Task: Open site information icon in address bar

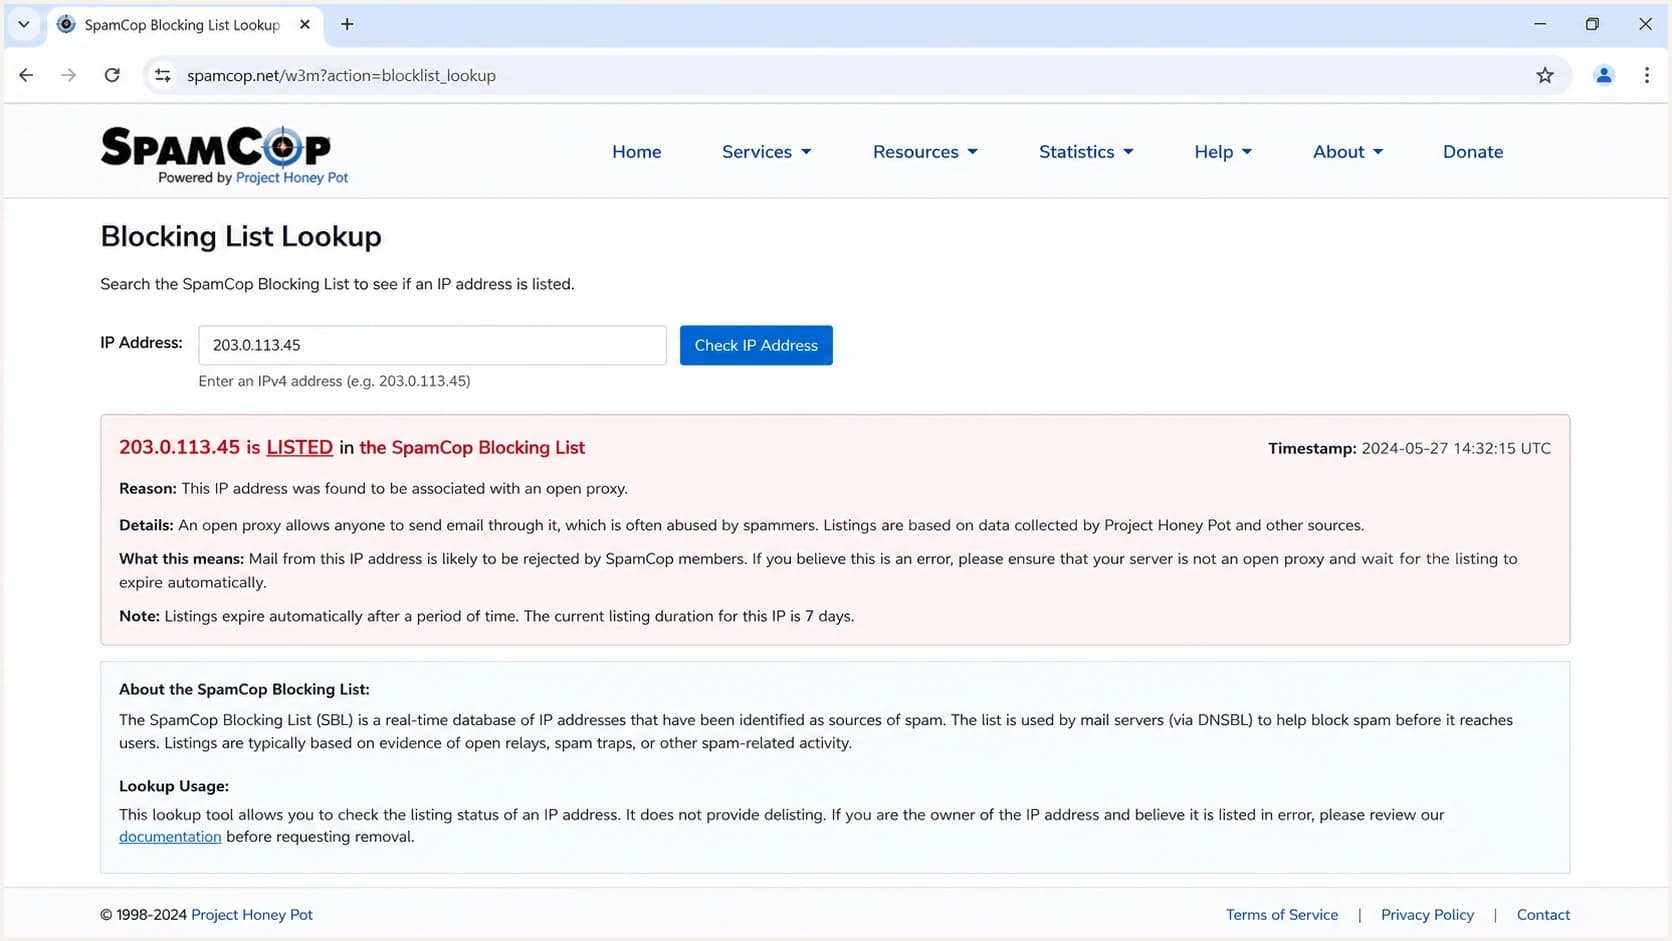Action: [x=162, y=75]
